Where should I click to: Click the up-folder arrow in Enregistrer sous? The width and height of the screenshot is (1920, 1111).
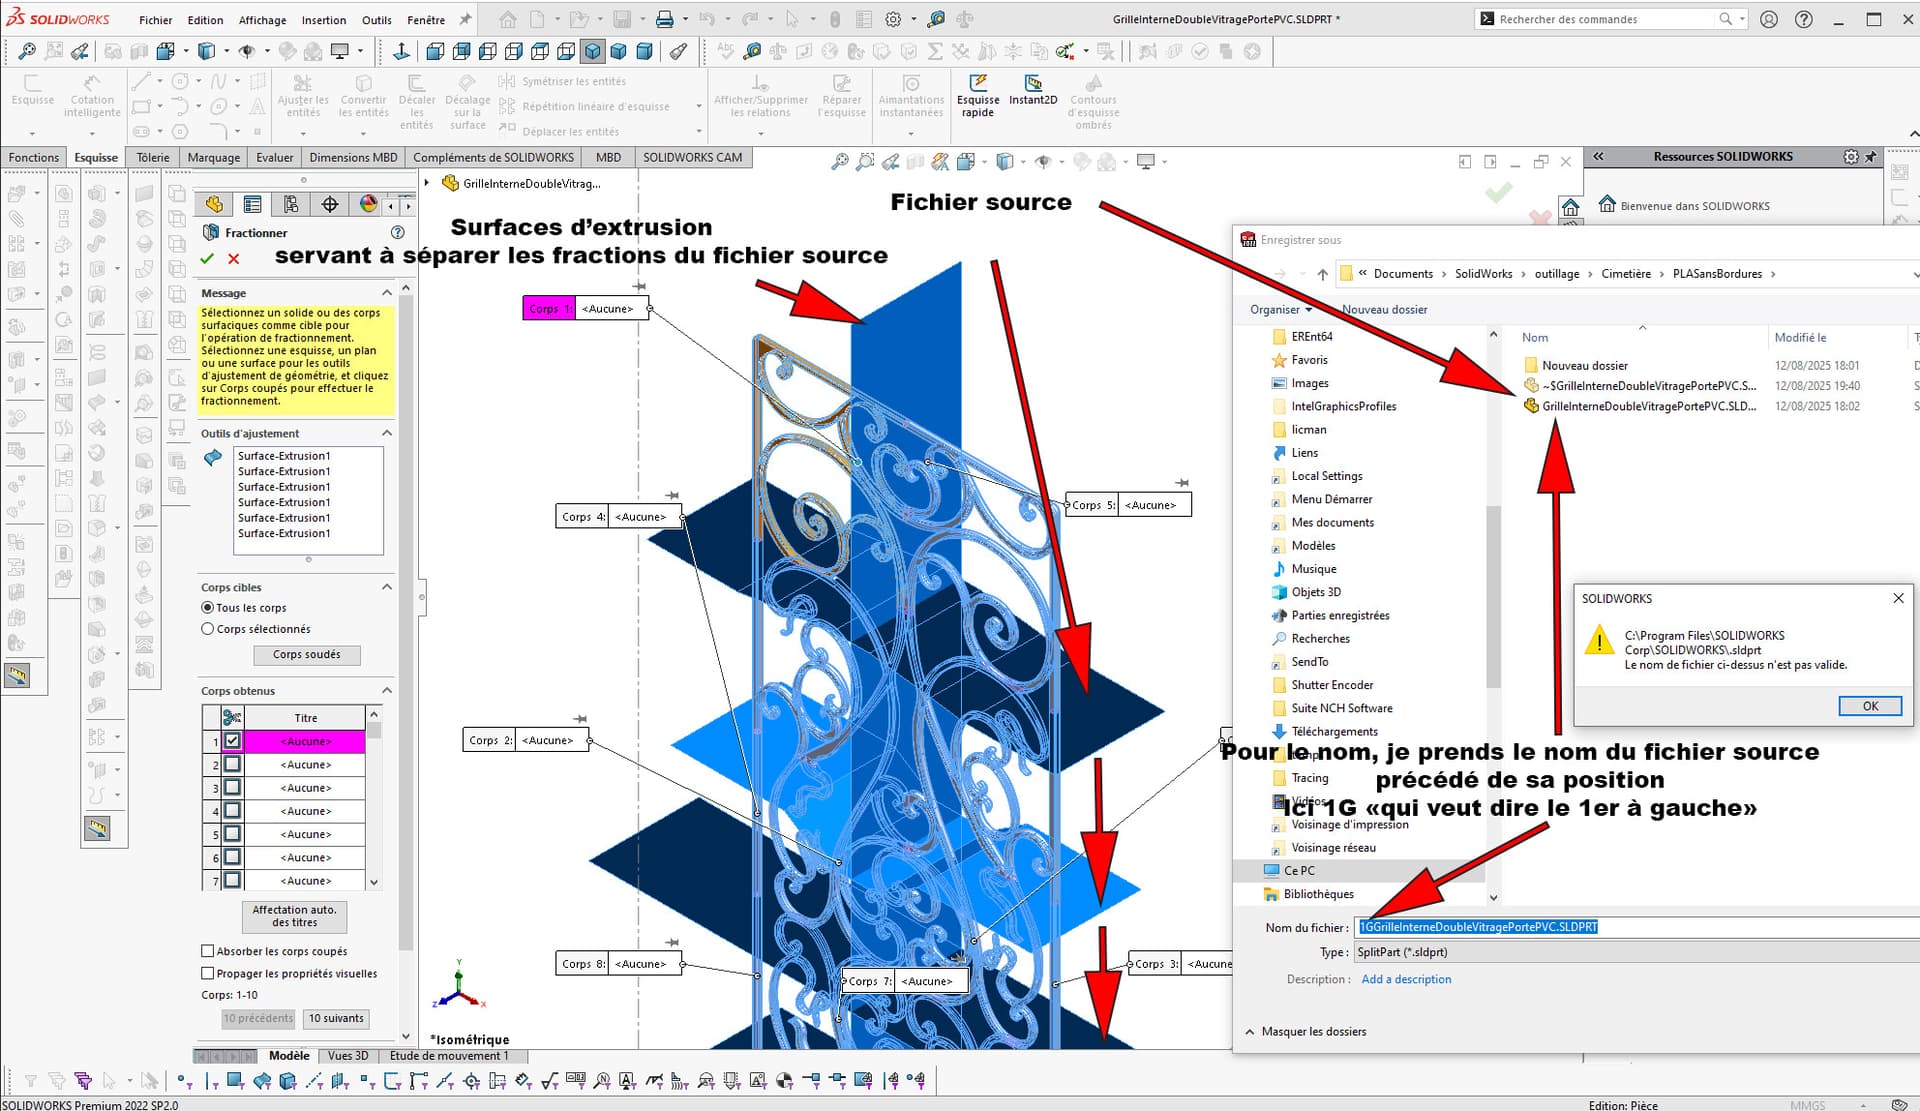pyautogui.click(x=1323, y=274)
